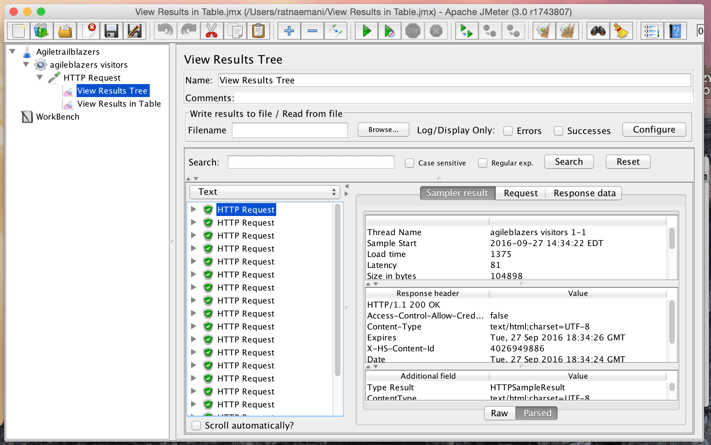Click the Comments field

tap(463, 98)
